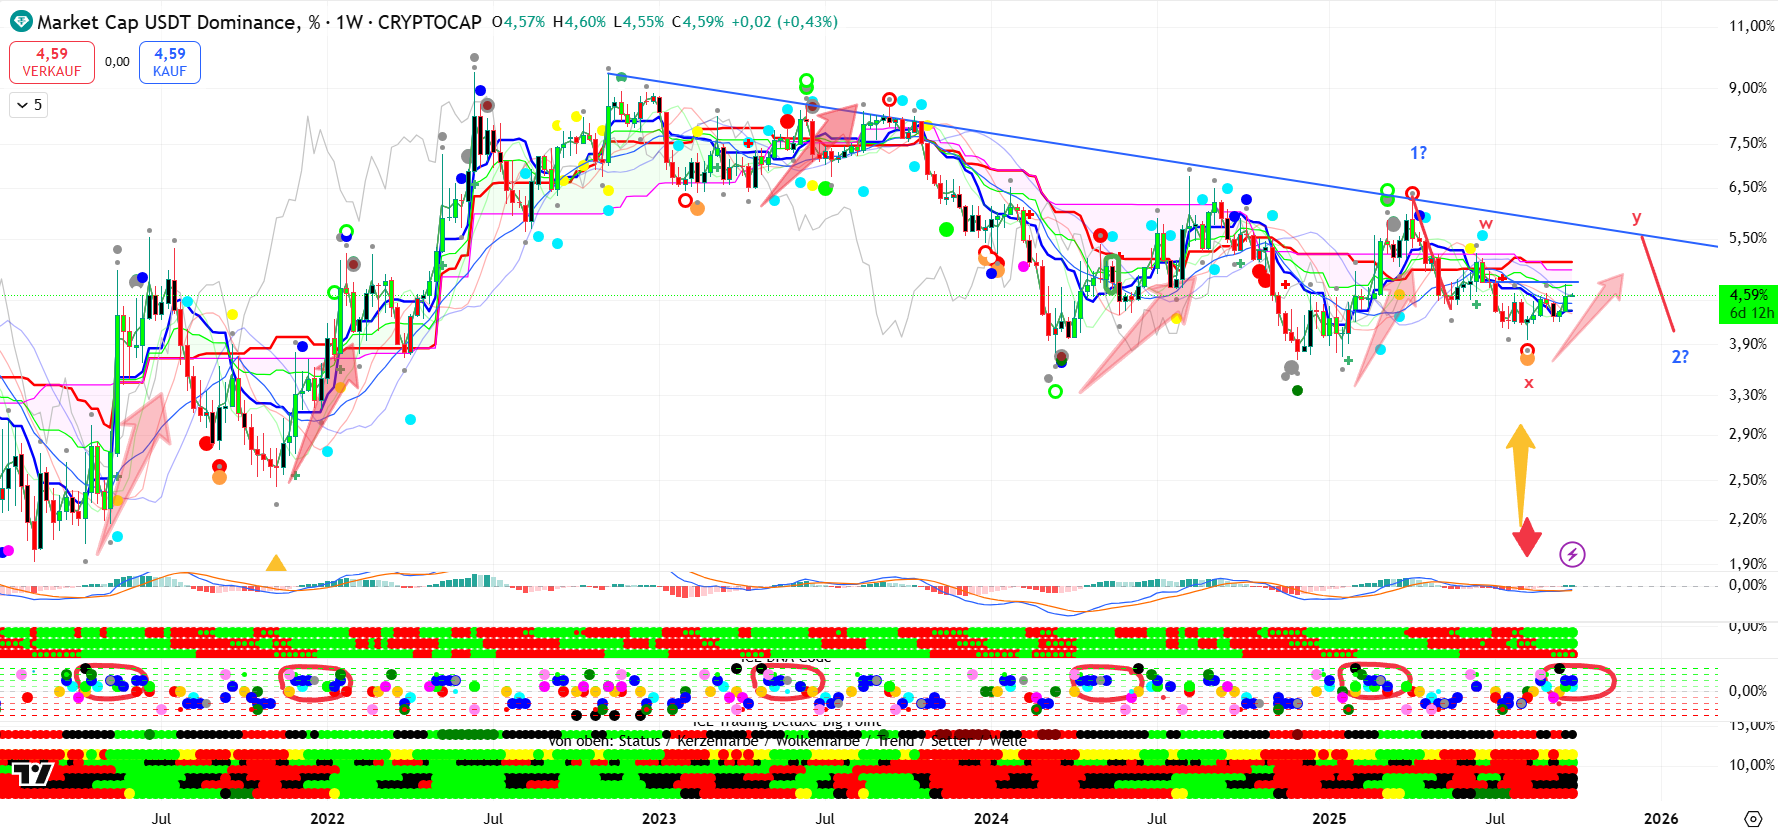This screenshot has height=833, width=1778.
Task: Select the blue '1?' text annotation
Action: click(1418, 153)
